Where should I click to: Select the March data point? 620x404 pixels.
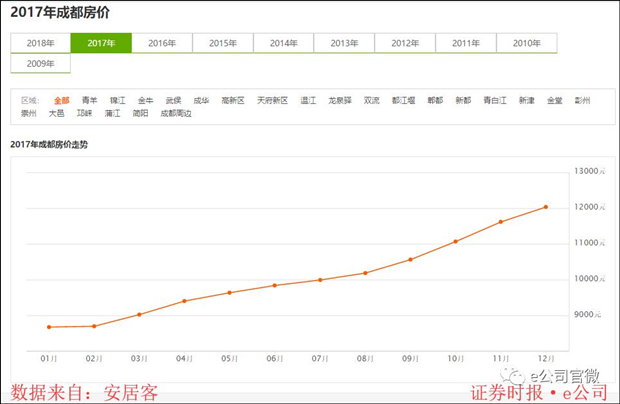[x=139, y=315]
